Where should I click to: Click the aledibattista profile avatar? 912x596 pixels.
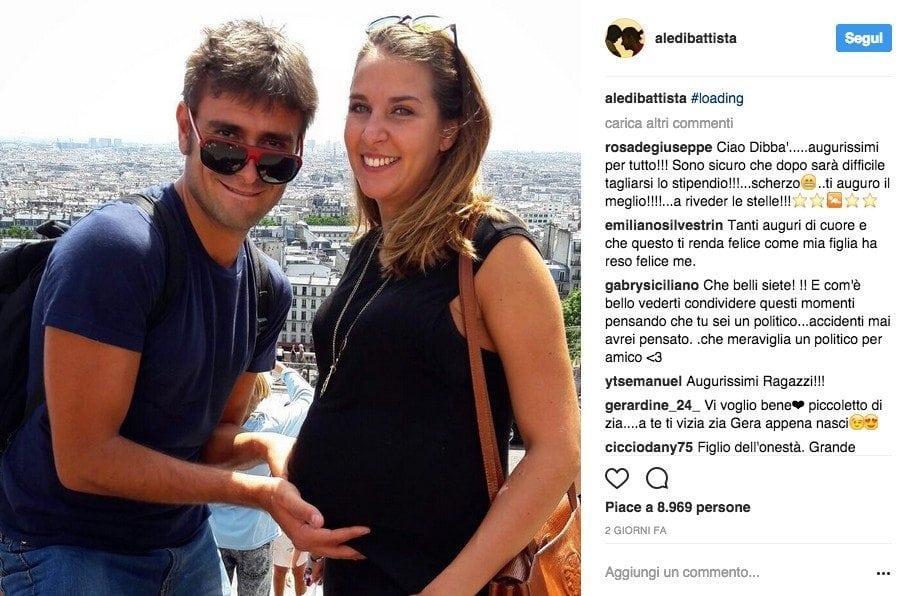tap(624, 38)
